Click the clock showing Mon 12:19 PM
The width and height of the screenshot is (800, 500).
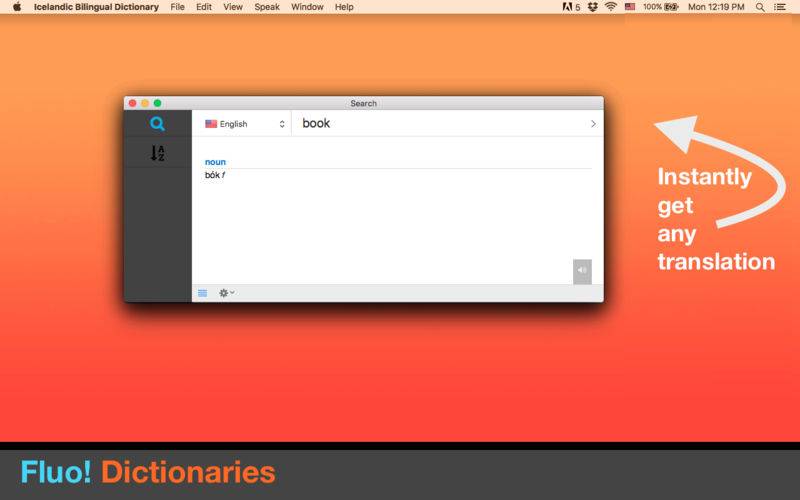coord(716,7)
